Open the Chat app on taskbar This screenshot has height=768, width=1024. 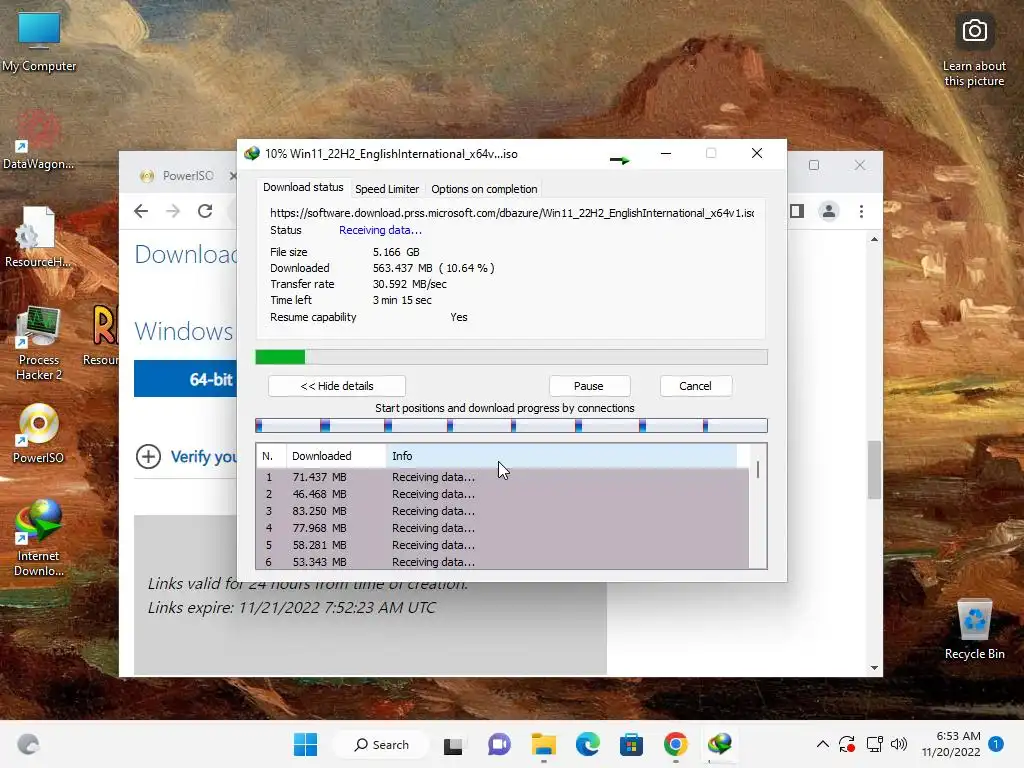[x=499, y=744]
